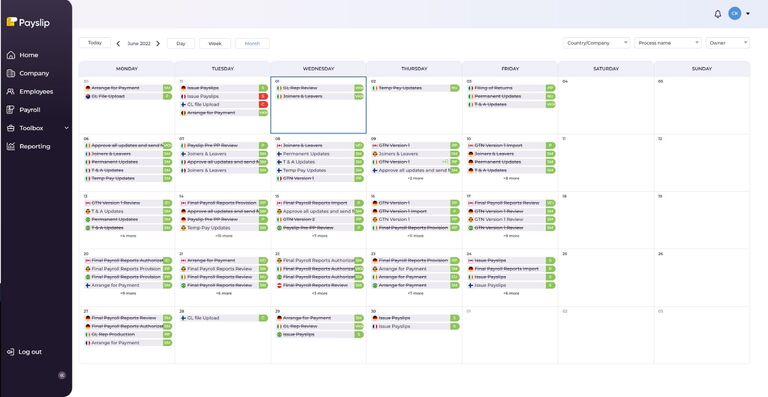Expand hidden events on the 20th
Viewport: 768px width, 397px height.
coord(127,294)
